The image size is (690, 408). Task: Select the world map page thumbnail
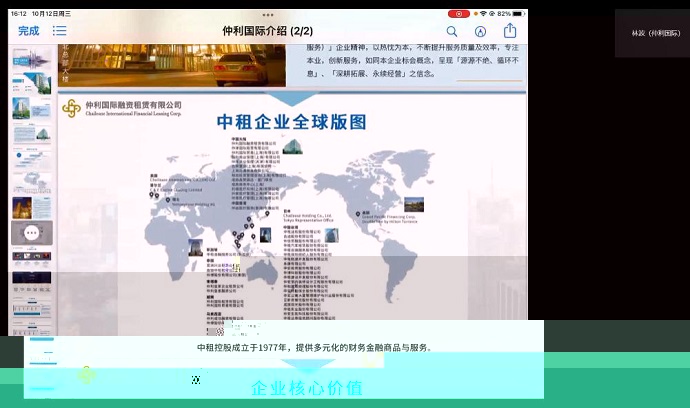(32, 183)
